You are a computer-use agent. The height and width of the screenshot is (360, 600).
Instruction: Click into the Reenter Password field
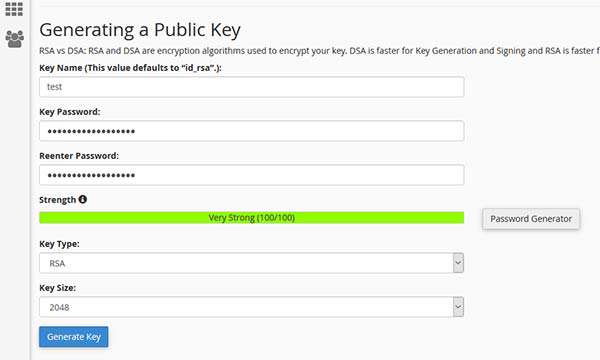coord(251,175)
